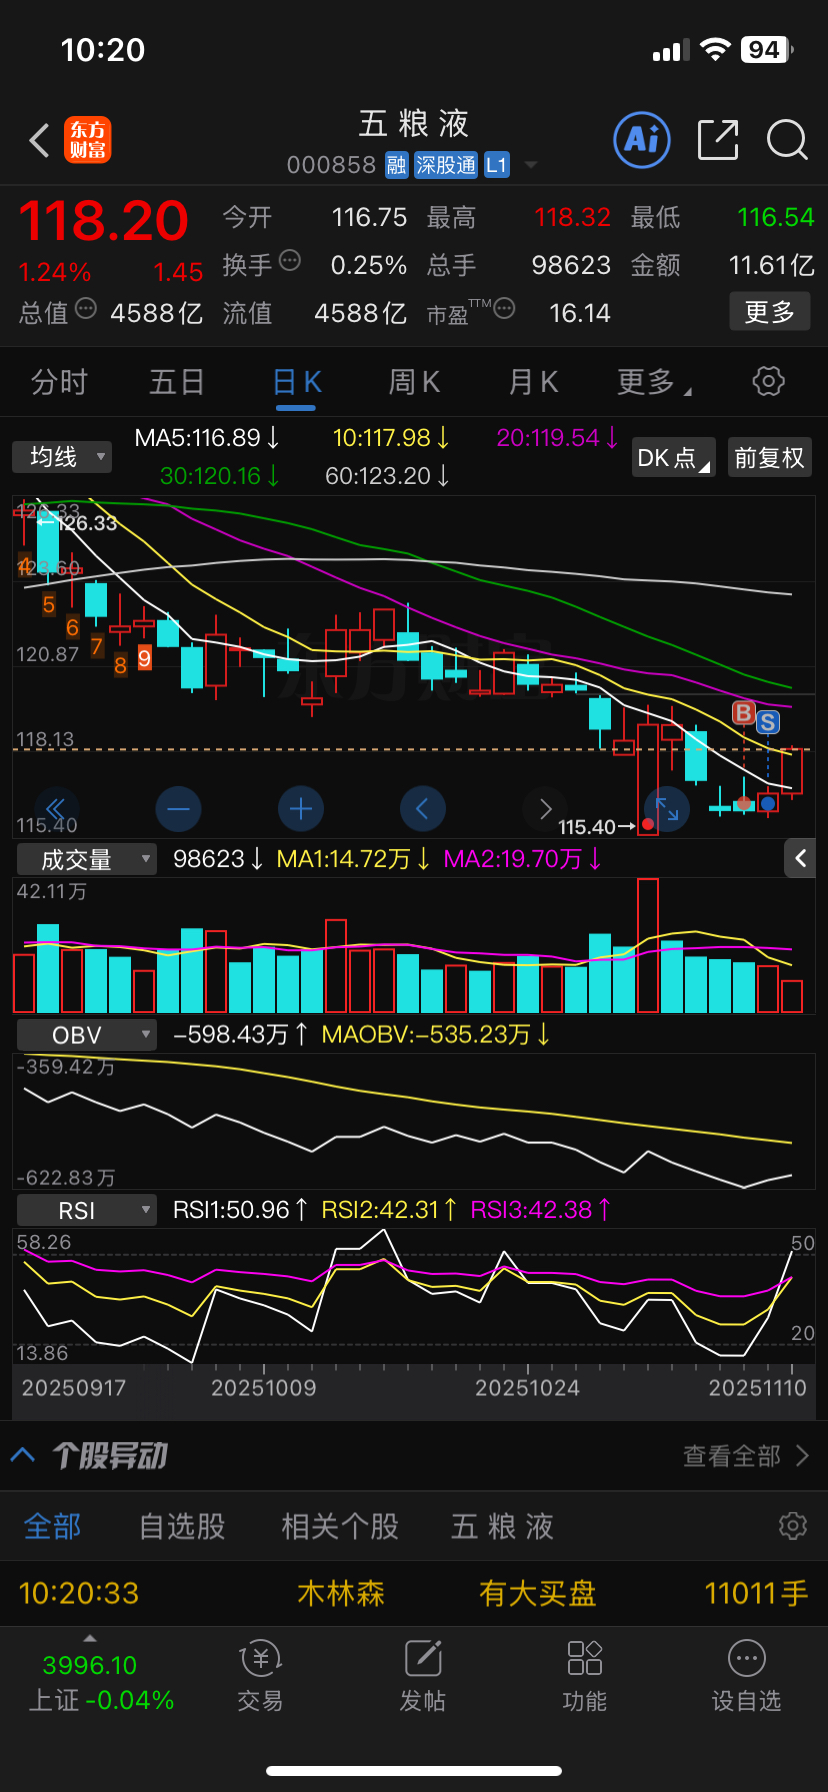This screenshot has width=828, height=1792.
Task: Tap the info icon beside 换手
Action: 290,261
